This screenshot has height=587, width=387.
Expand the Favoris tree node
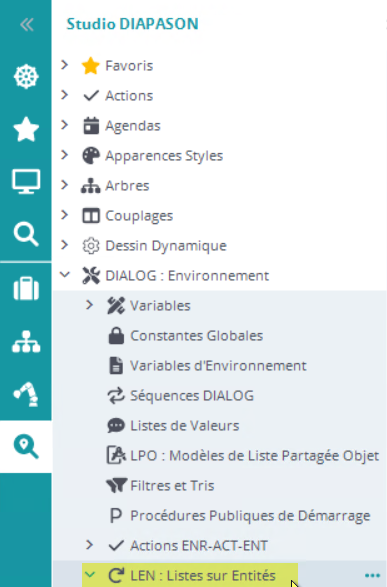[65, 65]
